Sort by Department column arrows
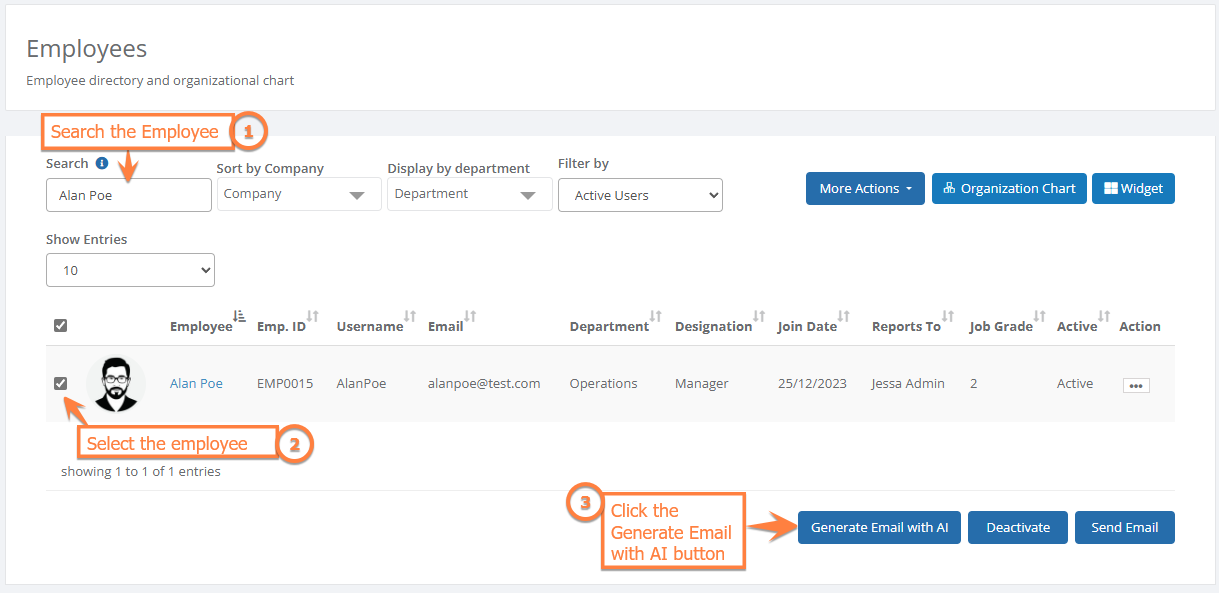 click(x=656, y=316)
